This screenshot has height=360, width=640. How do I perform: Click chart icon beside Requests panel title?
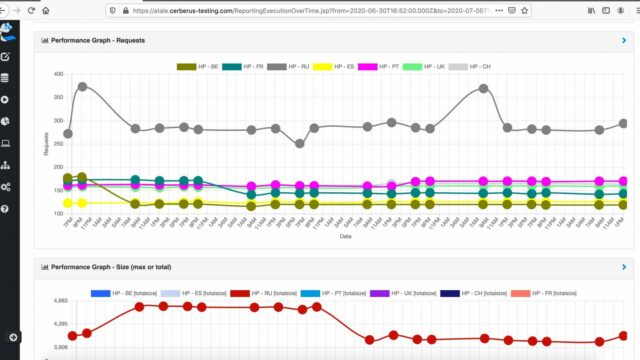45,40
